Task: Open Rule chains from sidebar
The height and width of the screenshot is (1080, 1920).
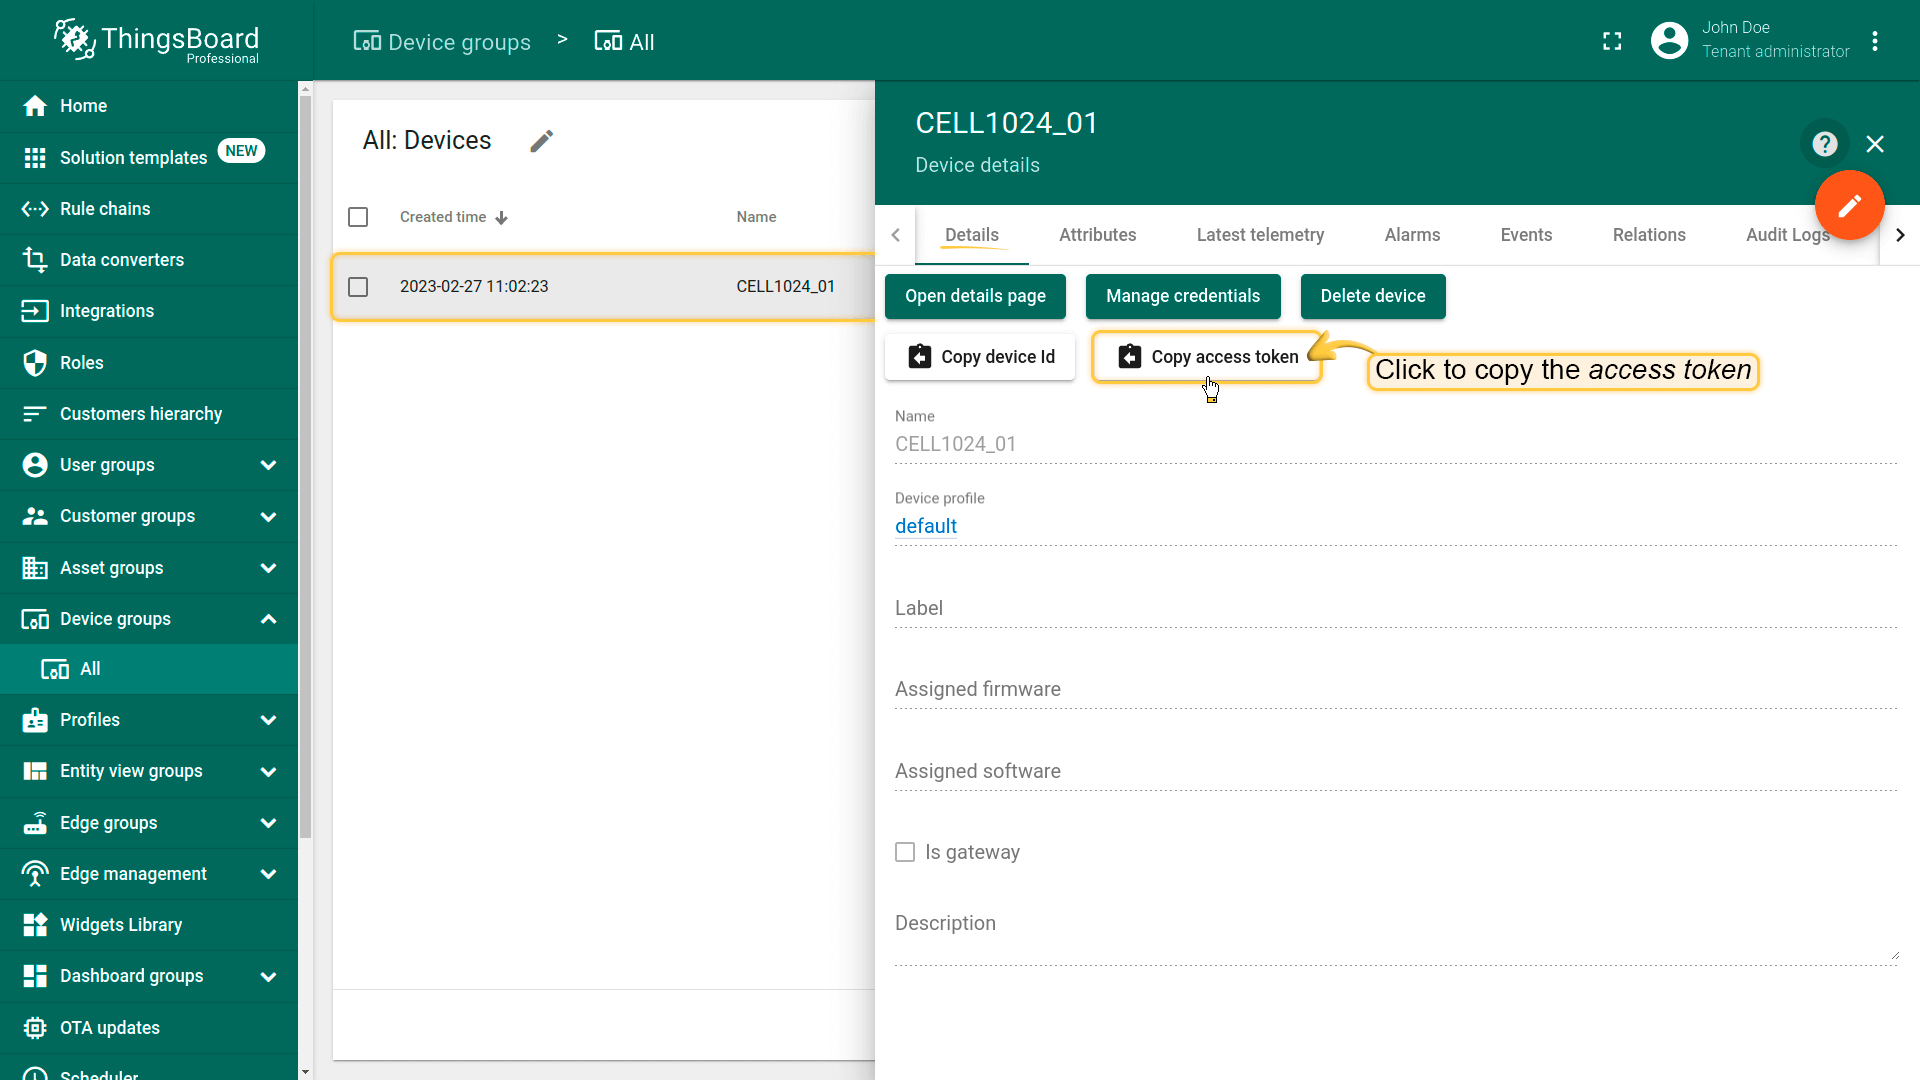Action: tap(104, 209)
